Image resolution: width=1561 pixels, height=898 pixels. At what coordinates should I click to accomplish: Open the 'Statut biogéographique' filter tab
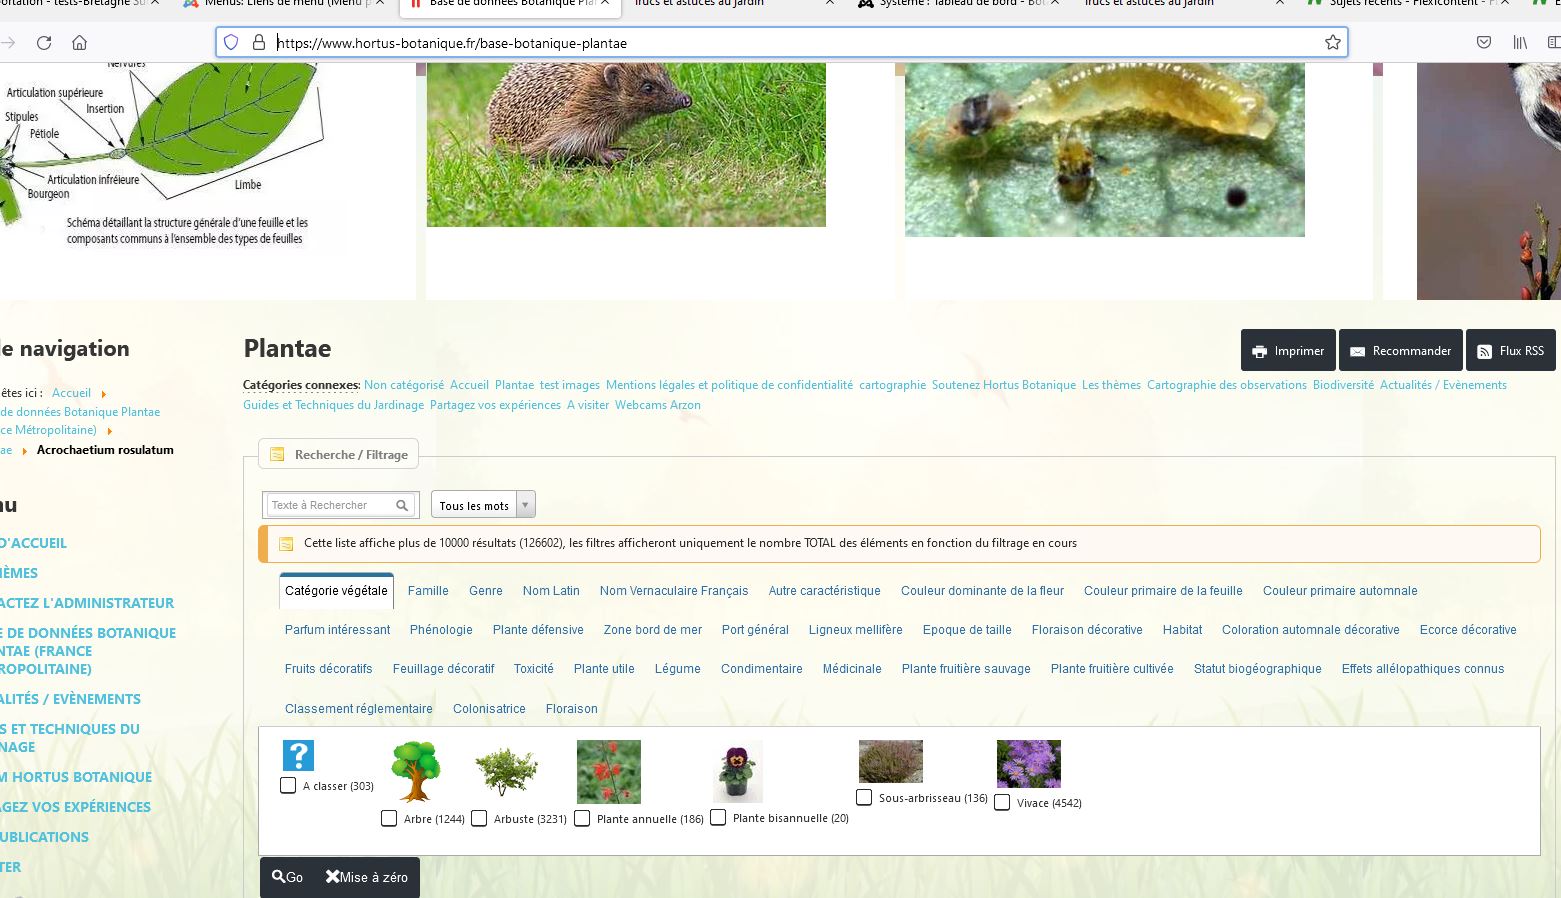(1258, 668)
